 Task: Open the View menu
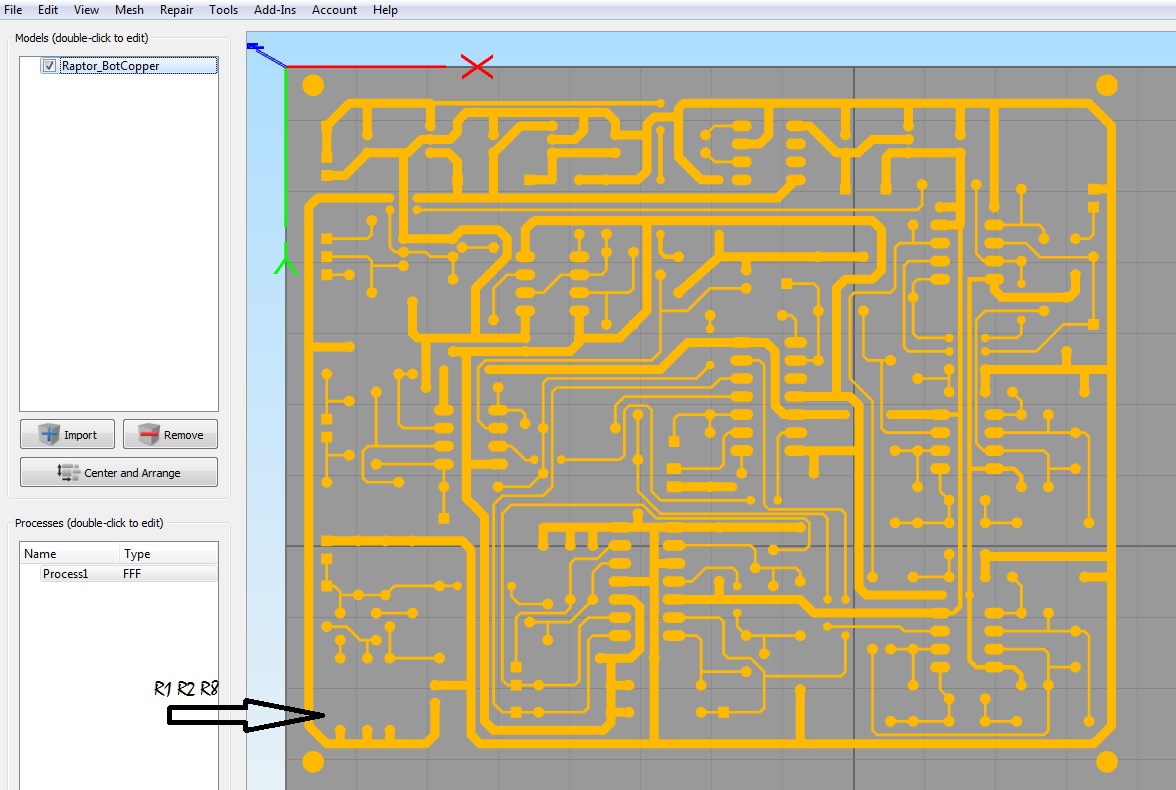pyautogui.click(x=86, y=10)
